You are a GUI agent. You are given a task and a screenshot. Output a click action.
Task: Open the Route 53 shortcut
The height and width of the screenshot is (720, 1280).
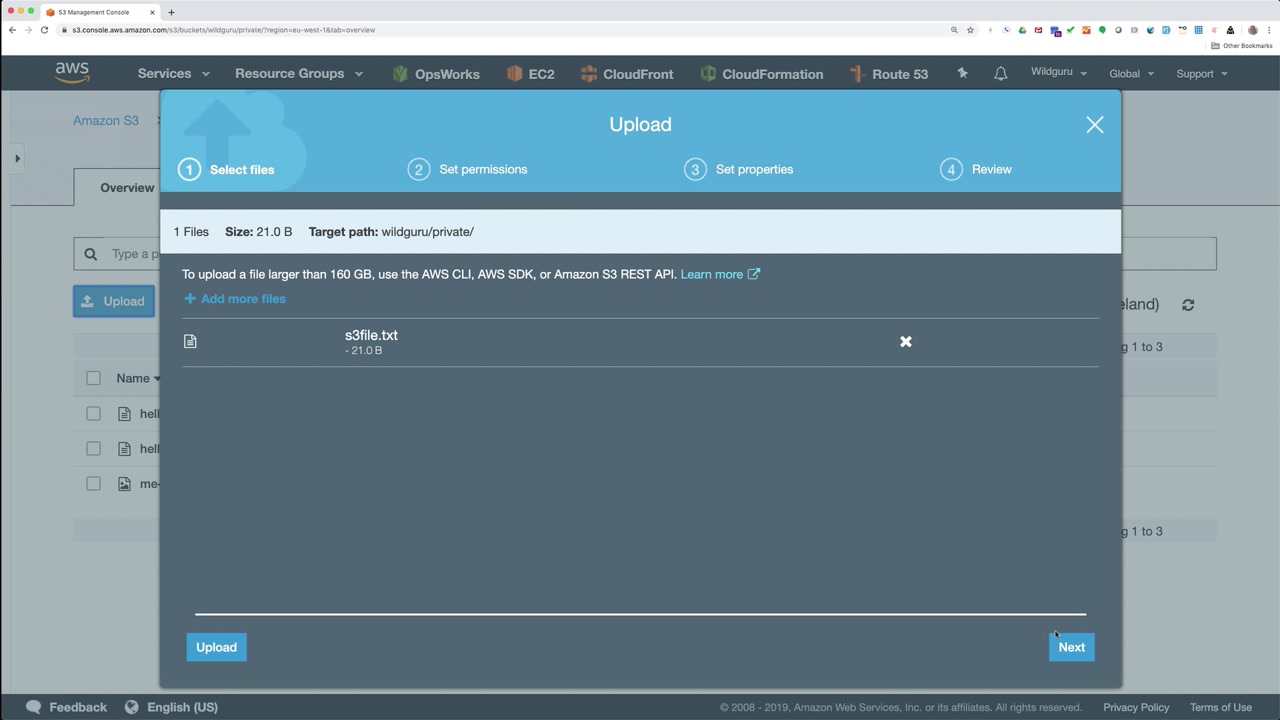889,74
